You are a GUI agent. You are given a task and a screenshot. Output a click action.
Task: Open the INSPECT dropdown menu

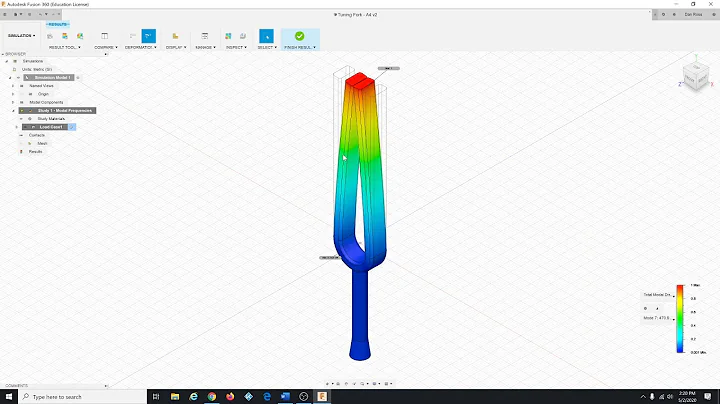click(x=236, y=47)
